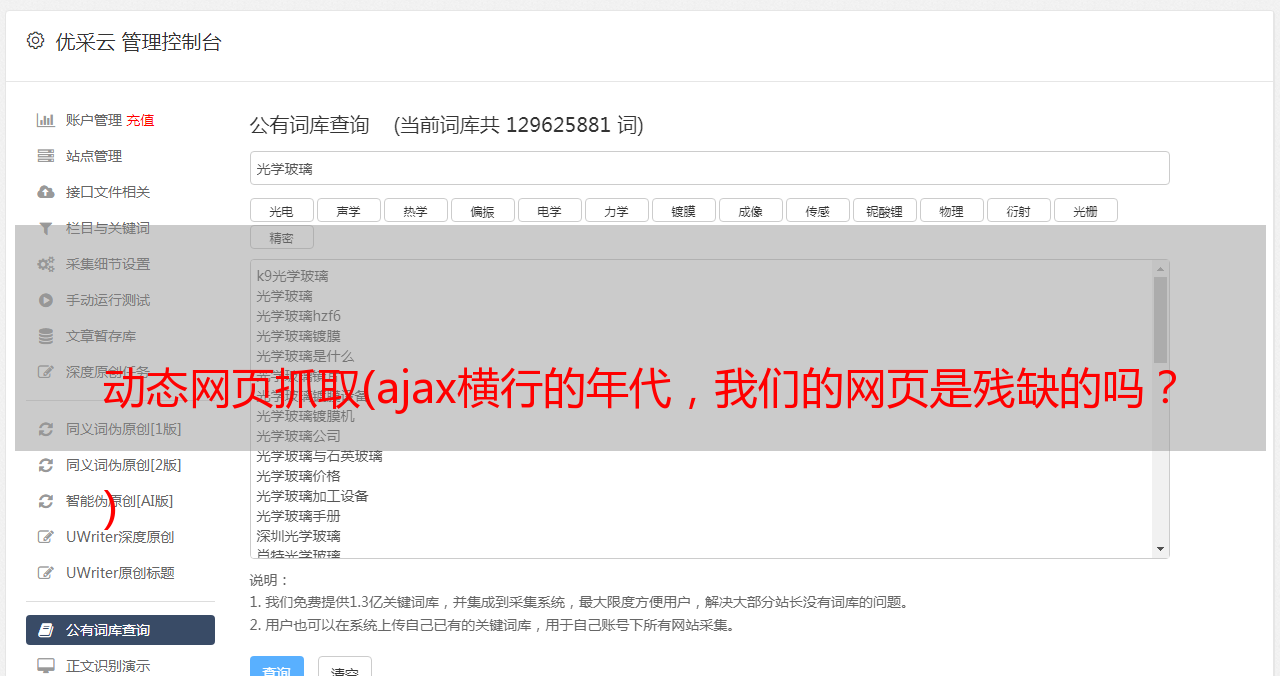The height and width of the screenshot is (676, 1280).
Task: Open the 公有词库查询 menu item
Action: pos(120,630)
